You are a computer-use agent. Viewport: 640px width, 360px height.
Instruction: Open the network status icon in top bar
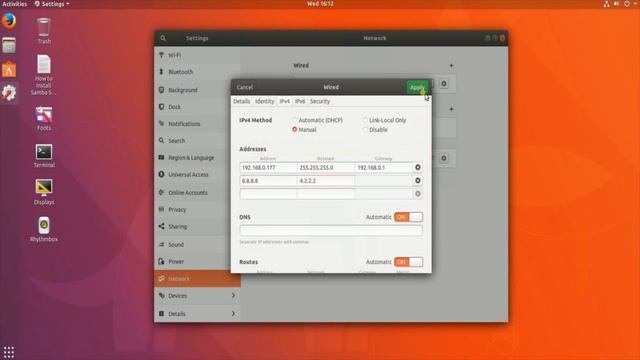(606, 4)
